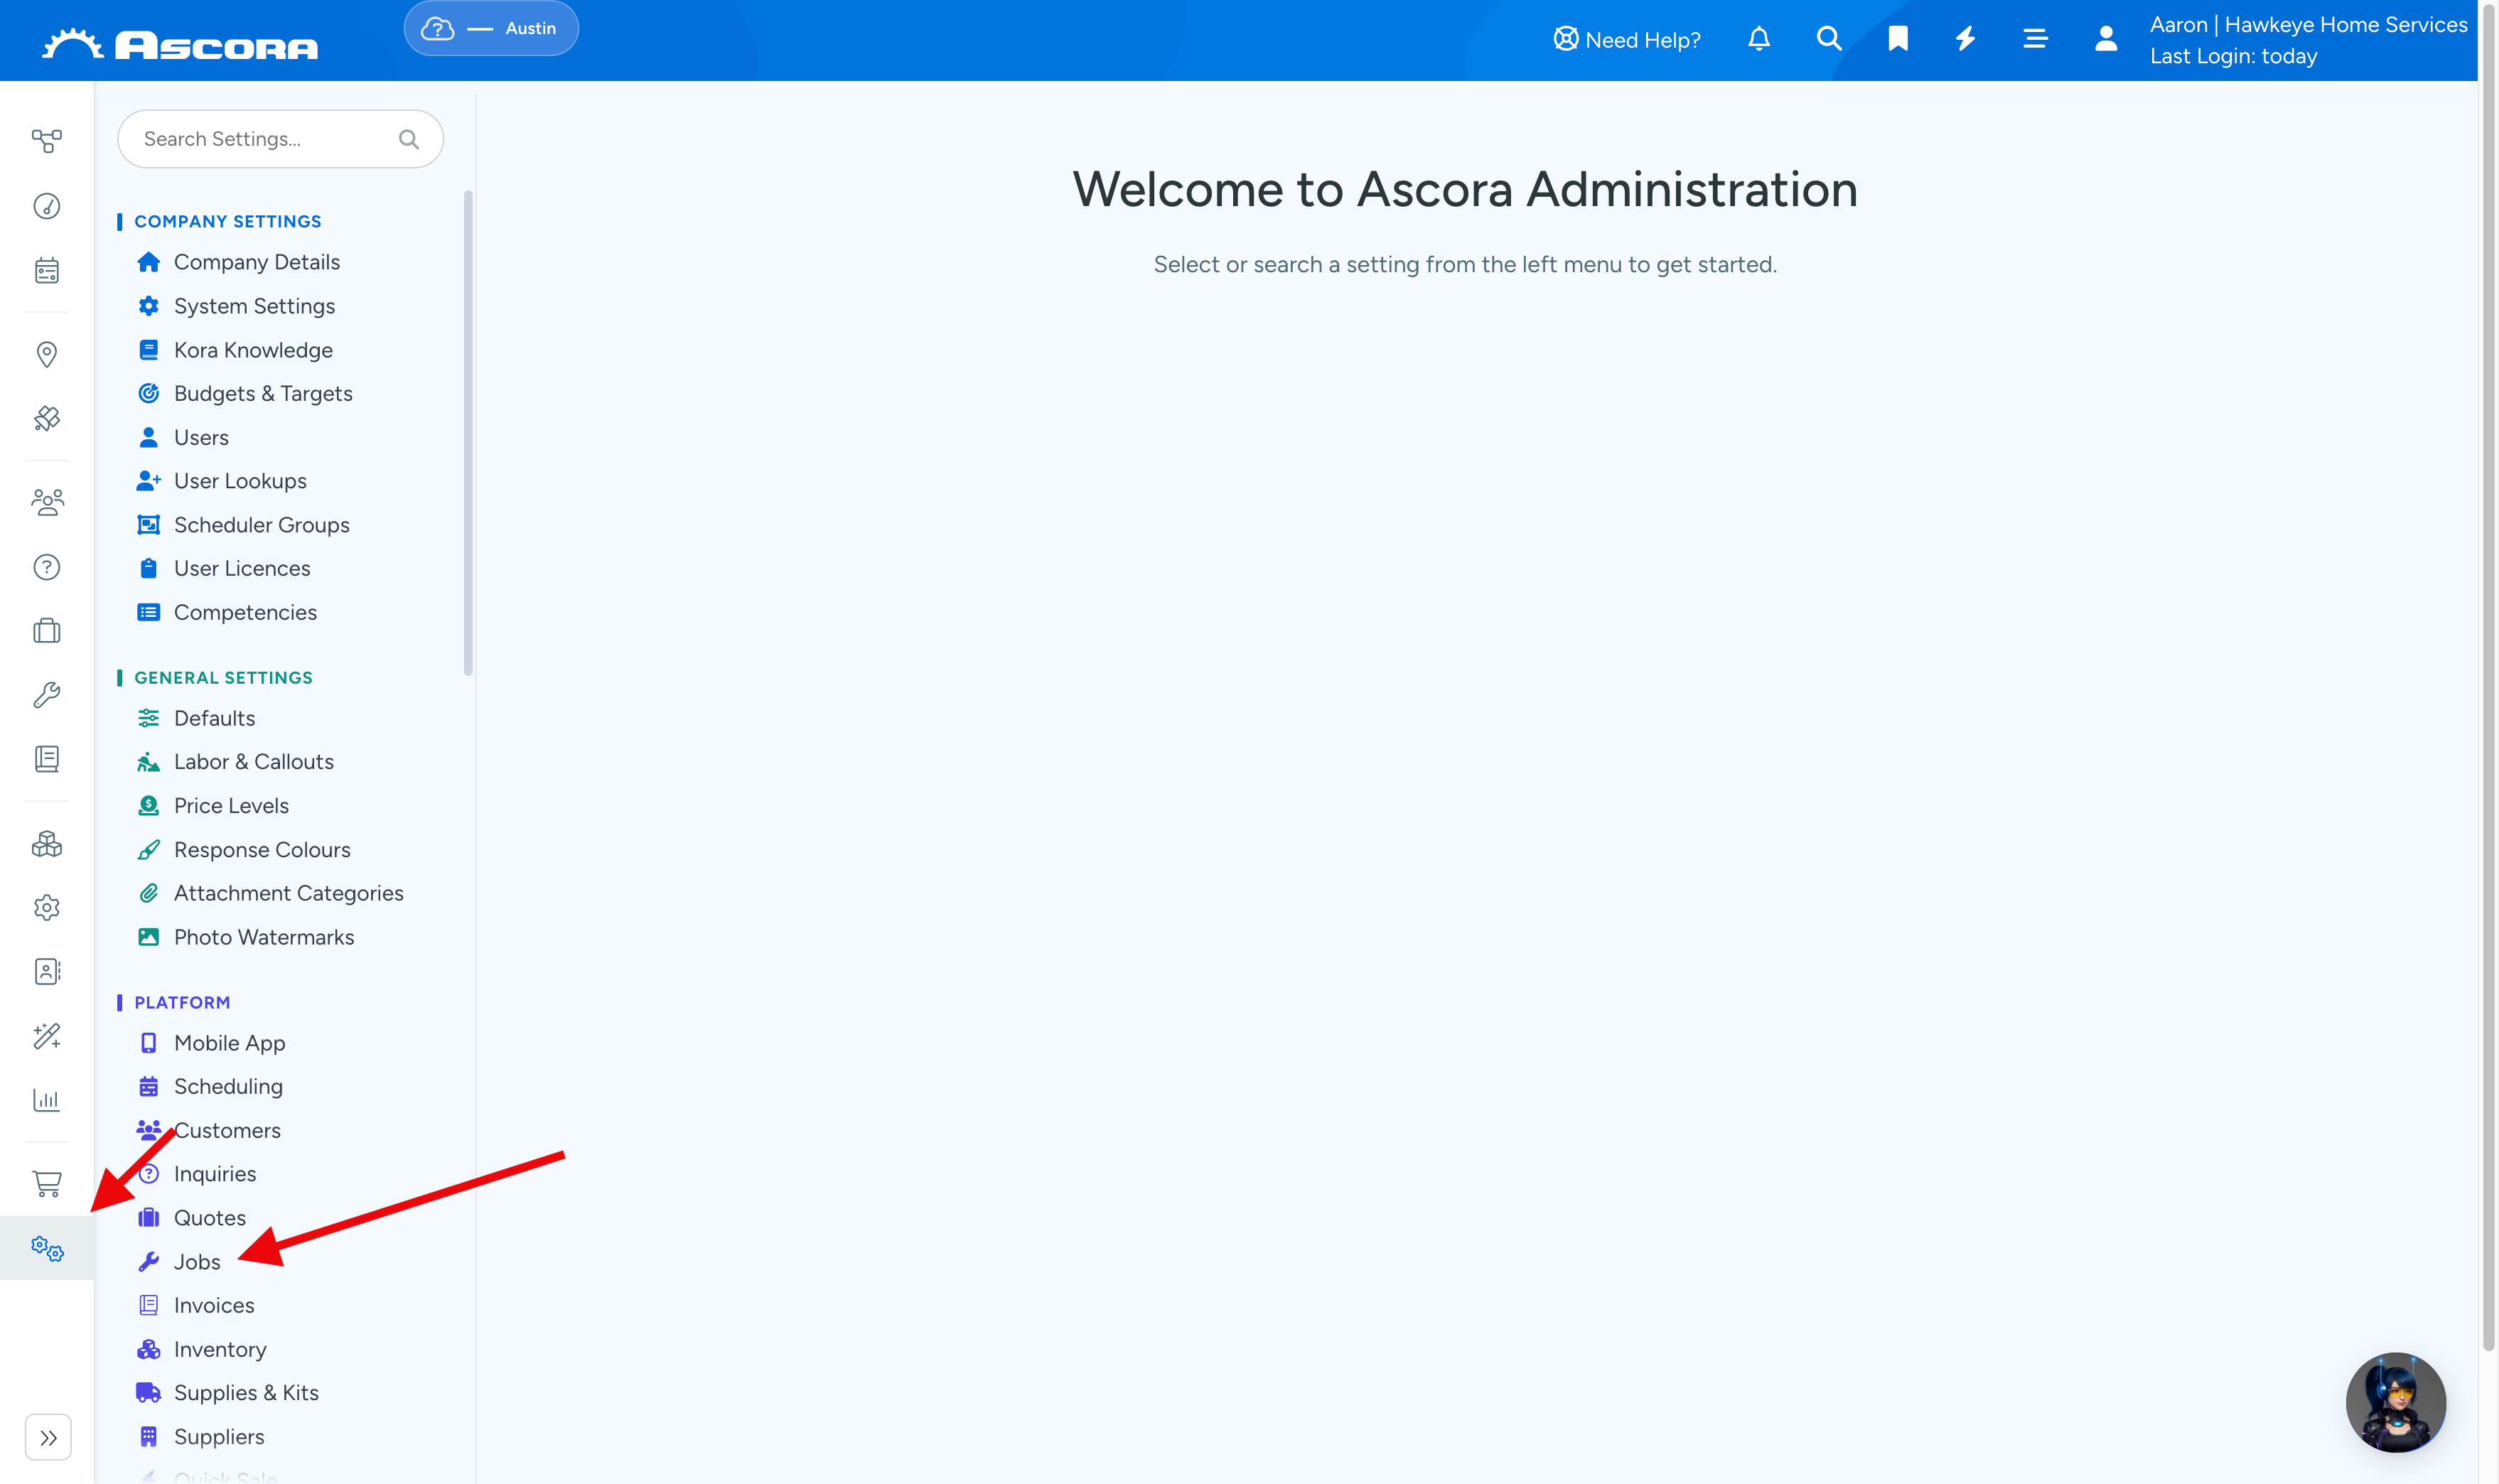Image resolution: width=2499 pixels, height=1484 pixels.
Task: Open the inventory boxes icon in left rail
Action: 47,844
